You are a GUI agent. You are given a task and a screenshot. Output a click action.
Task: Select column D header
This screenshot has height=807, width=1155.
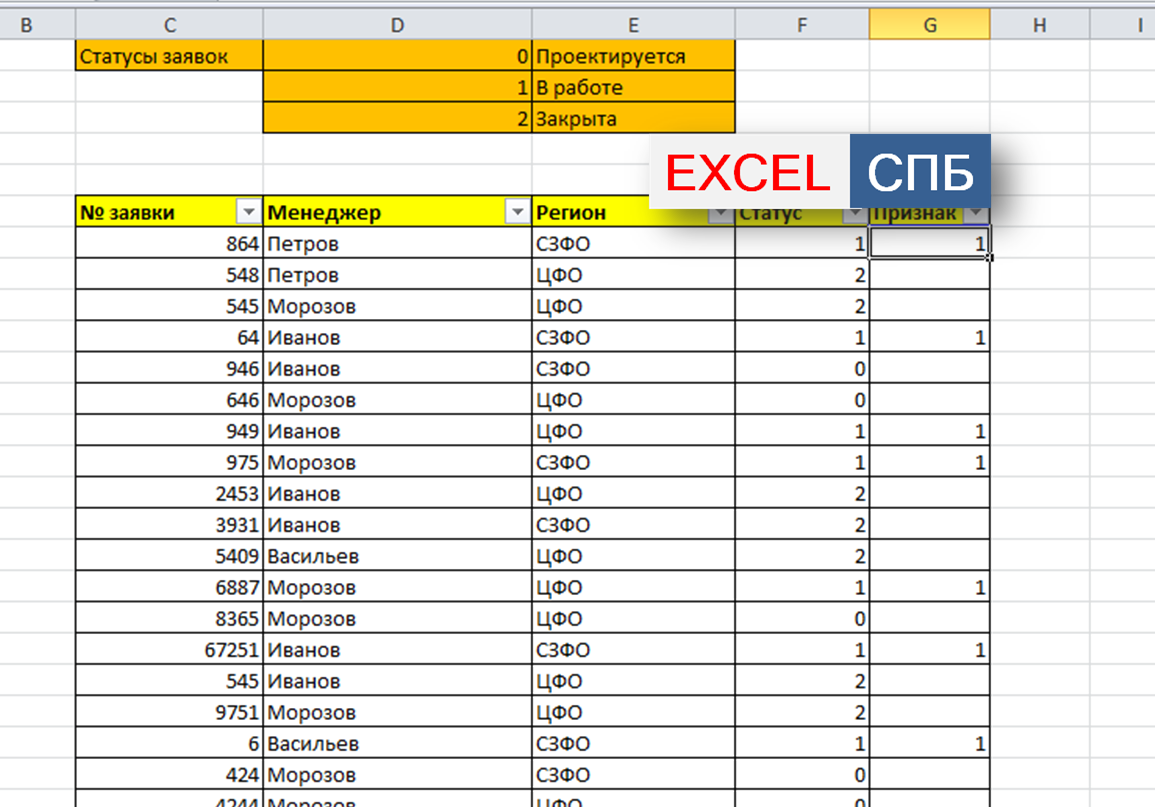click(x=397, y=25)
